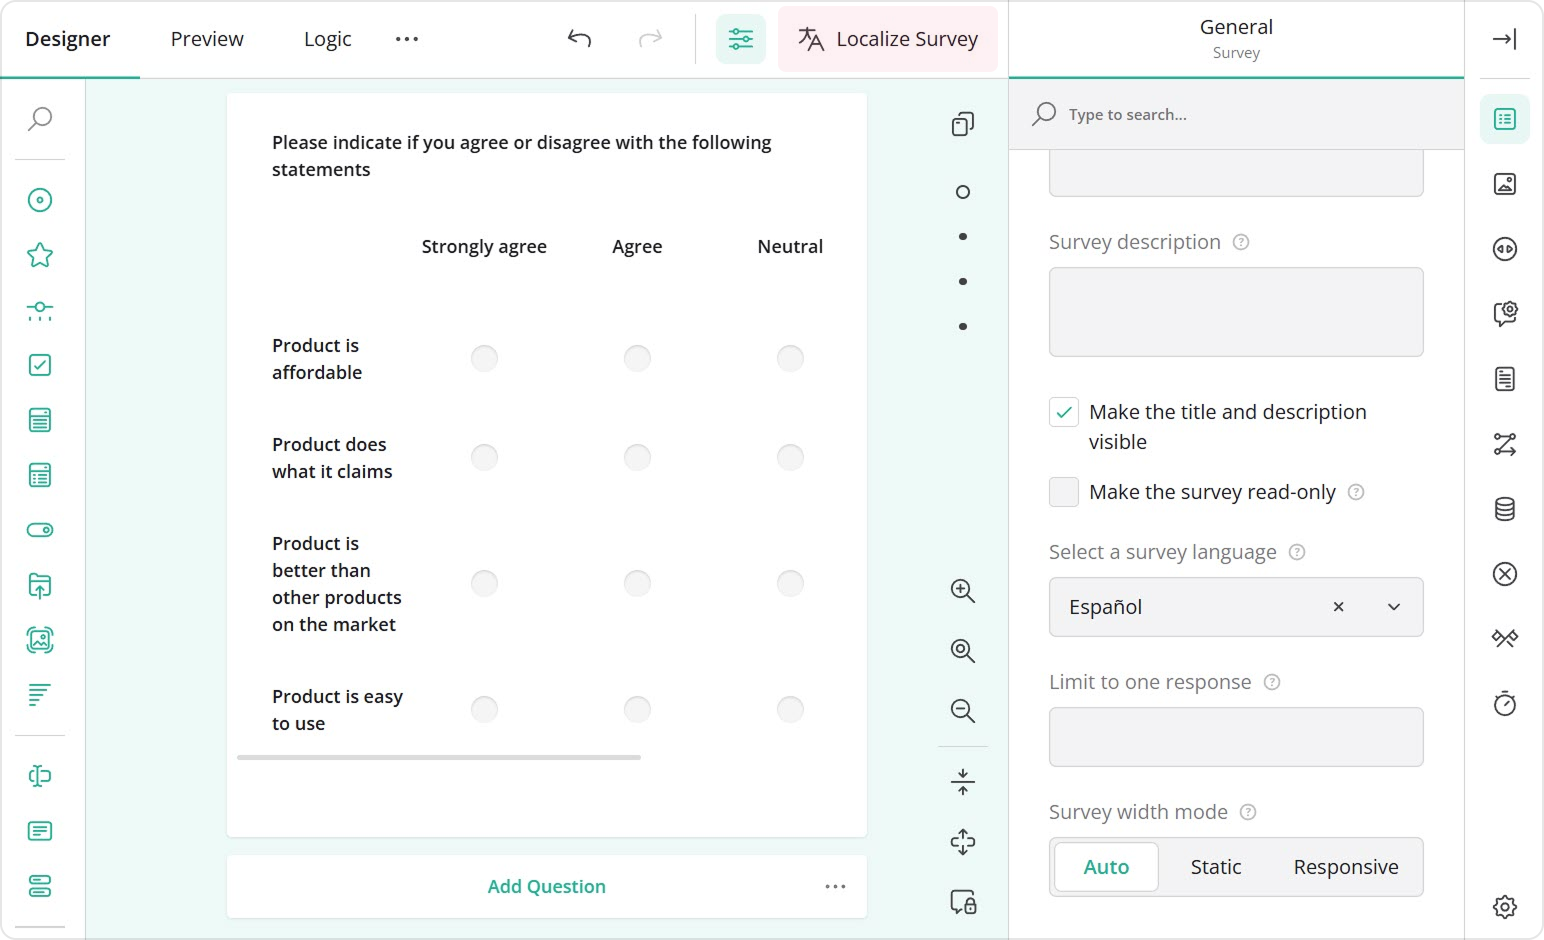Choose the Yes/No boolean question type
The width and height of the screenshot is (1544, 940).
[40, 530]
